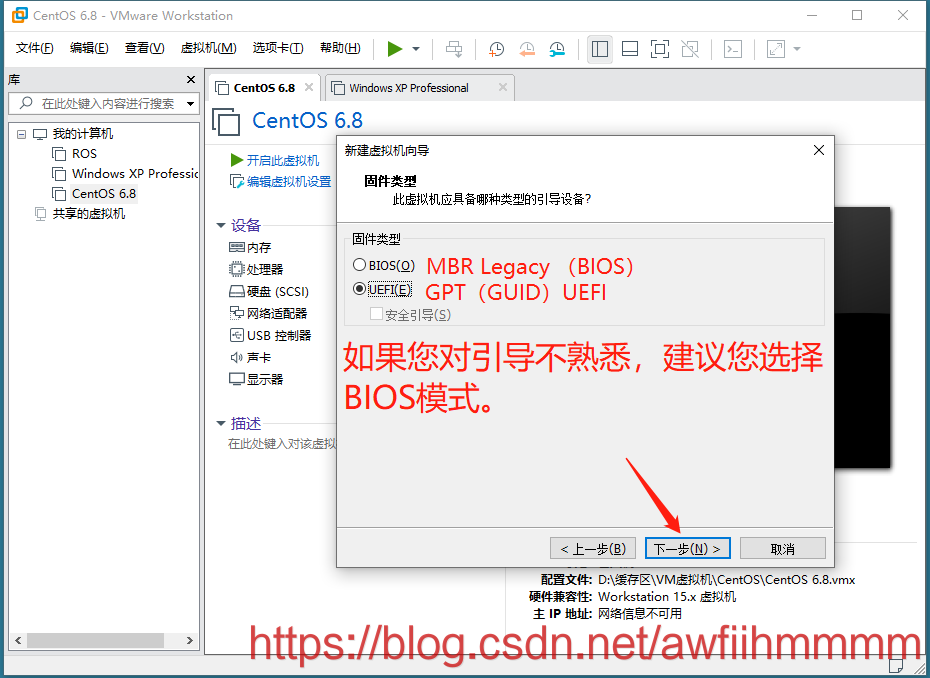
Task: Click the library scrollbar left arrow
Action: pos(18,640)
